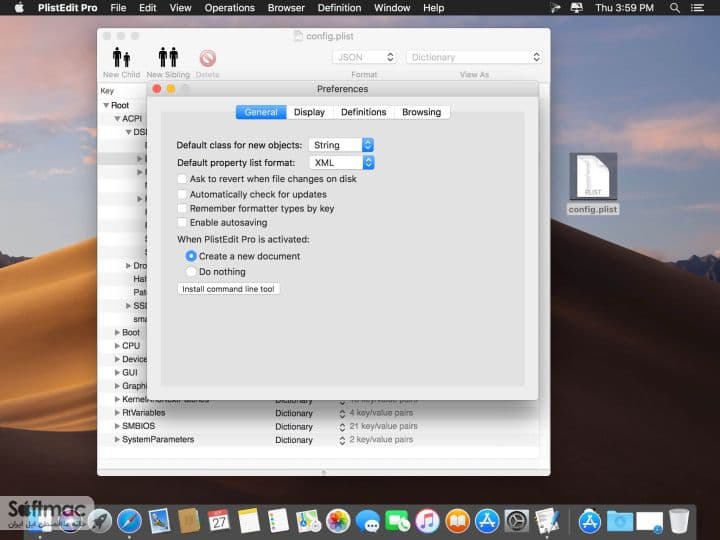Open Calendar in the dock
720x540 pixels.
pos(219,521)
